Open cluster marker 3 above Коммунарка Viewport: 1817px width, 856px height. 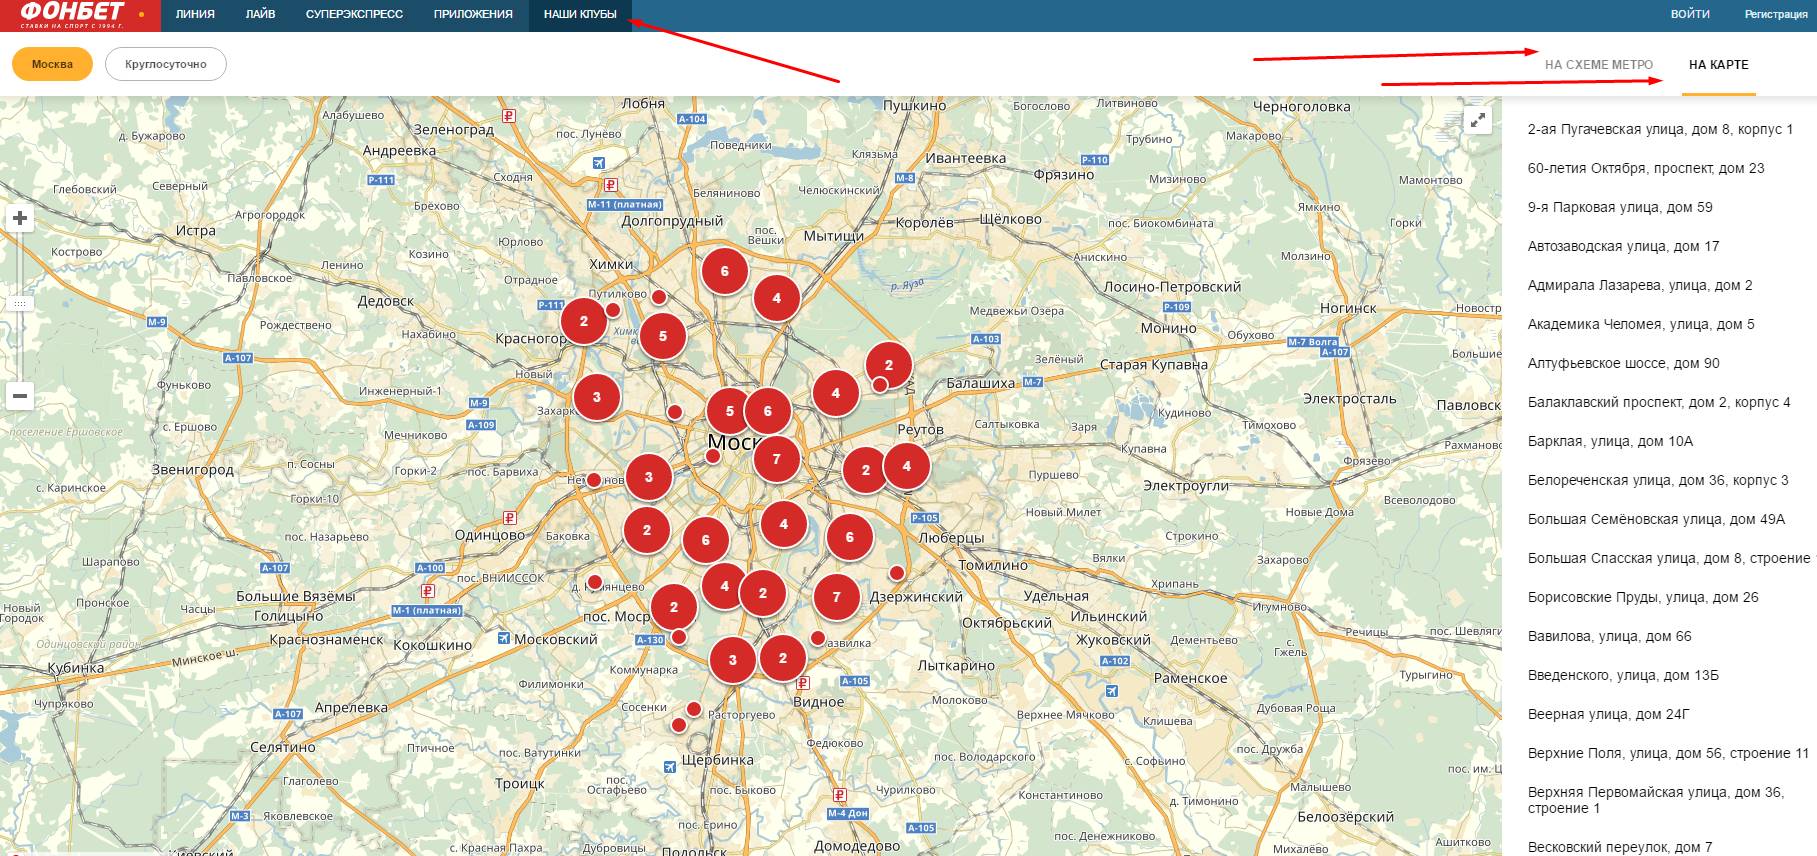click(x=733, y=660)
